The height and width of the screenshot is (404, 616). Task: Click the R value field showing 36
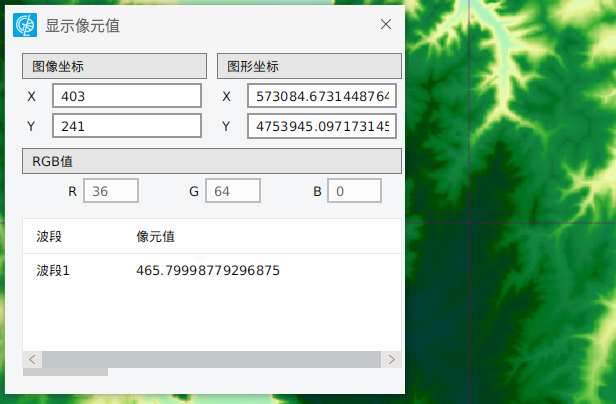coord(110,191)
